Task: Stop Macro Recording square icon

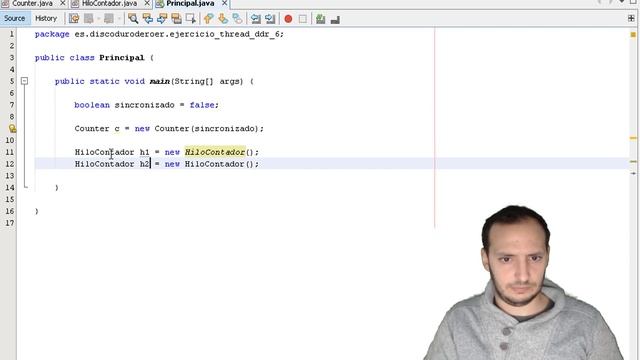Action: coord(302,19)
